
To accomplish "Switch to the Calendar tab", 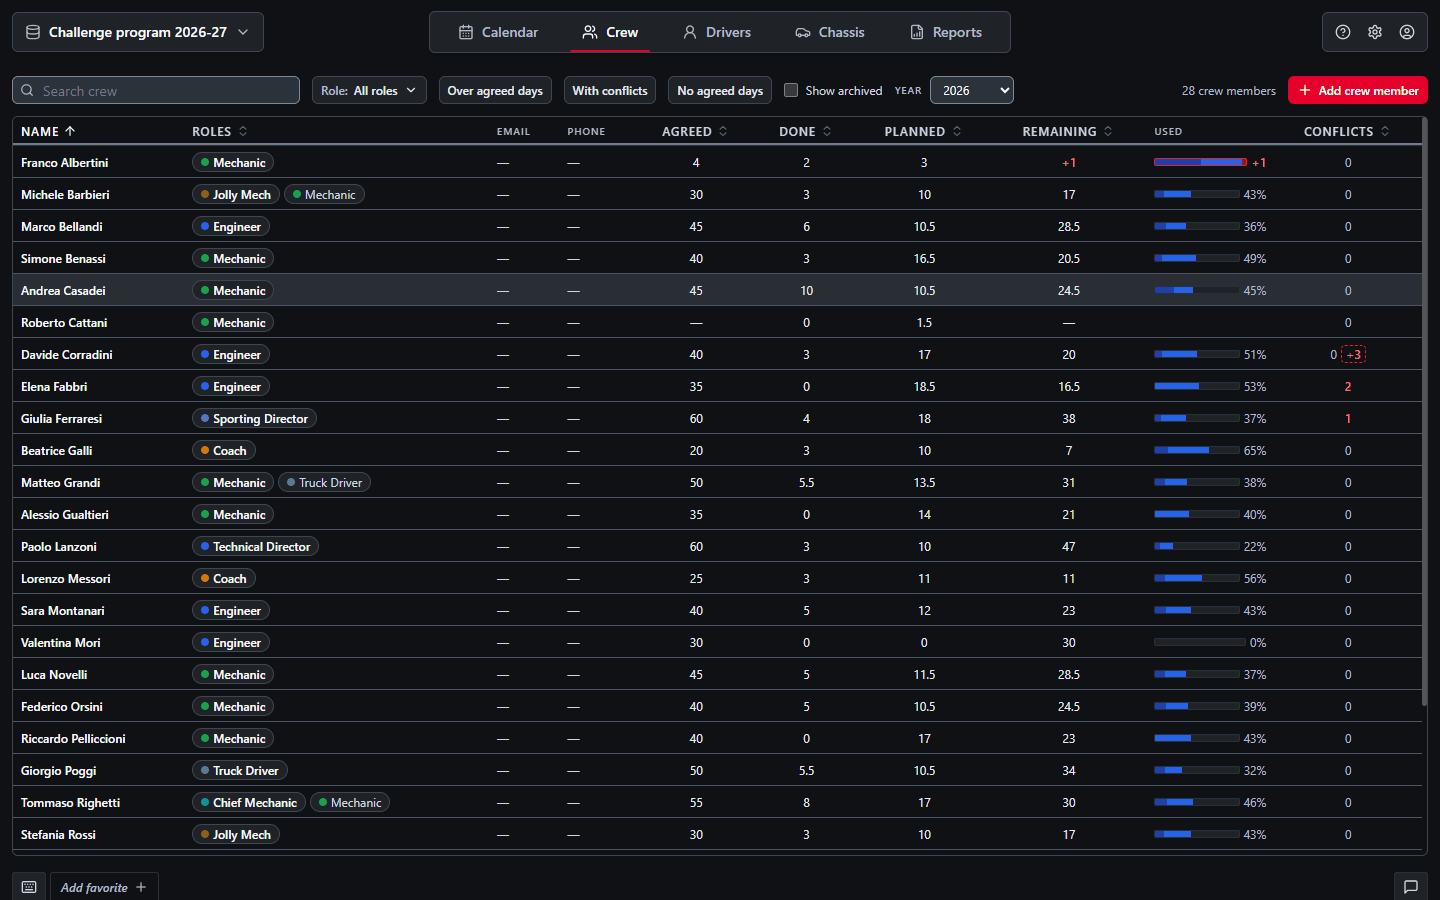I will pos(498,32).
